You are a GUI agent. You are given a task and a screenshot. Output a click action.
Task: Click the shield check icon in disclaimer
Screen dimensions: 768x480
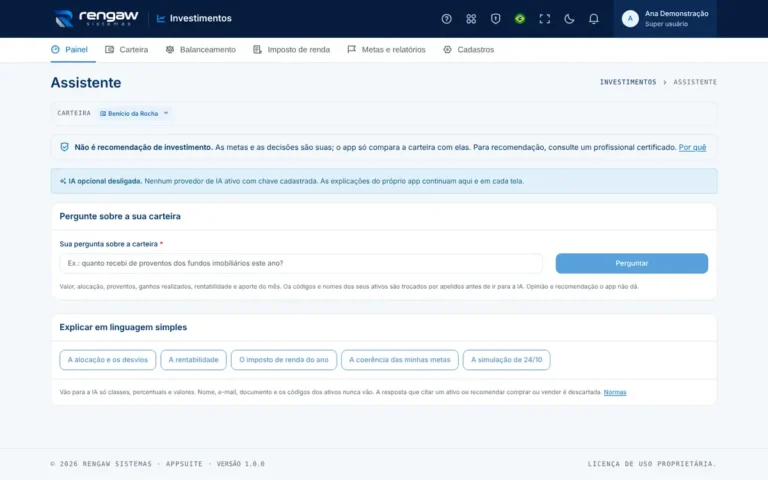pyautogui.click(x=64, y=147)
